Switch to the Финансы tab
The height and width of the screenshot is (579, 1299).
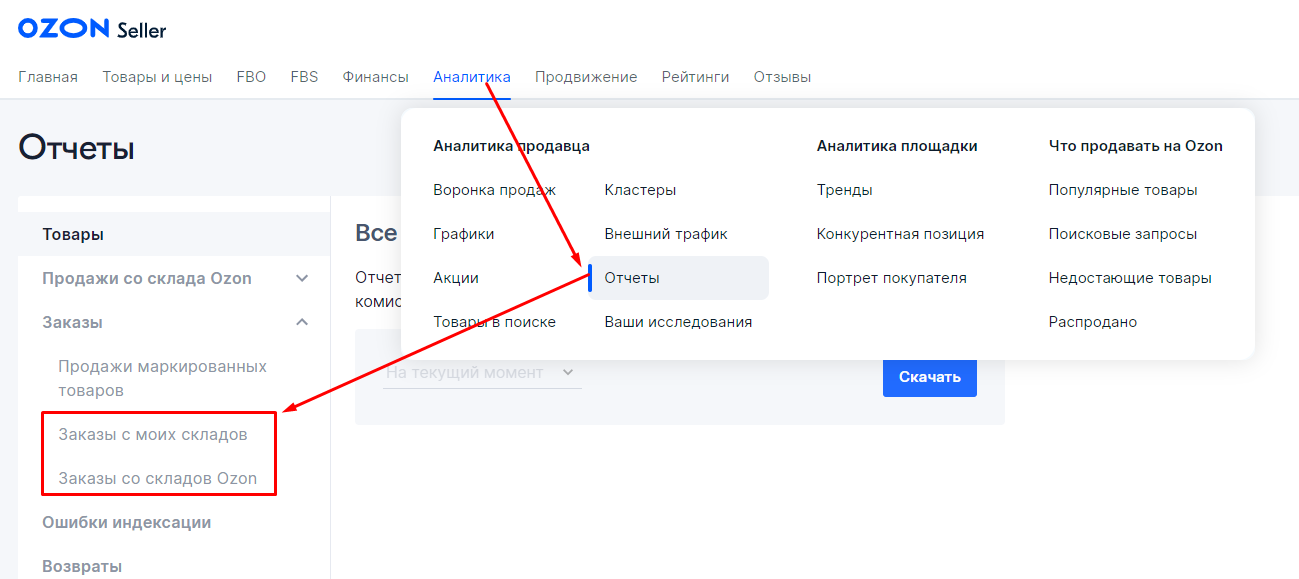click(x=375, y=77)
